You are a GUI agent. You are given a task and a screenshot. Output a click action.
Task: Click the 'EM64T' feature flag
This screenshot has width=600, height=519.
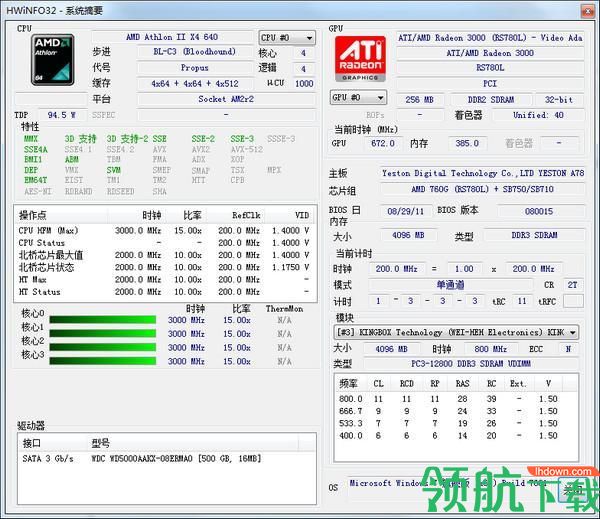pyautogui.click(x=35, y=180)
